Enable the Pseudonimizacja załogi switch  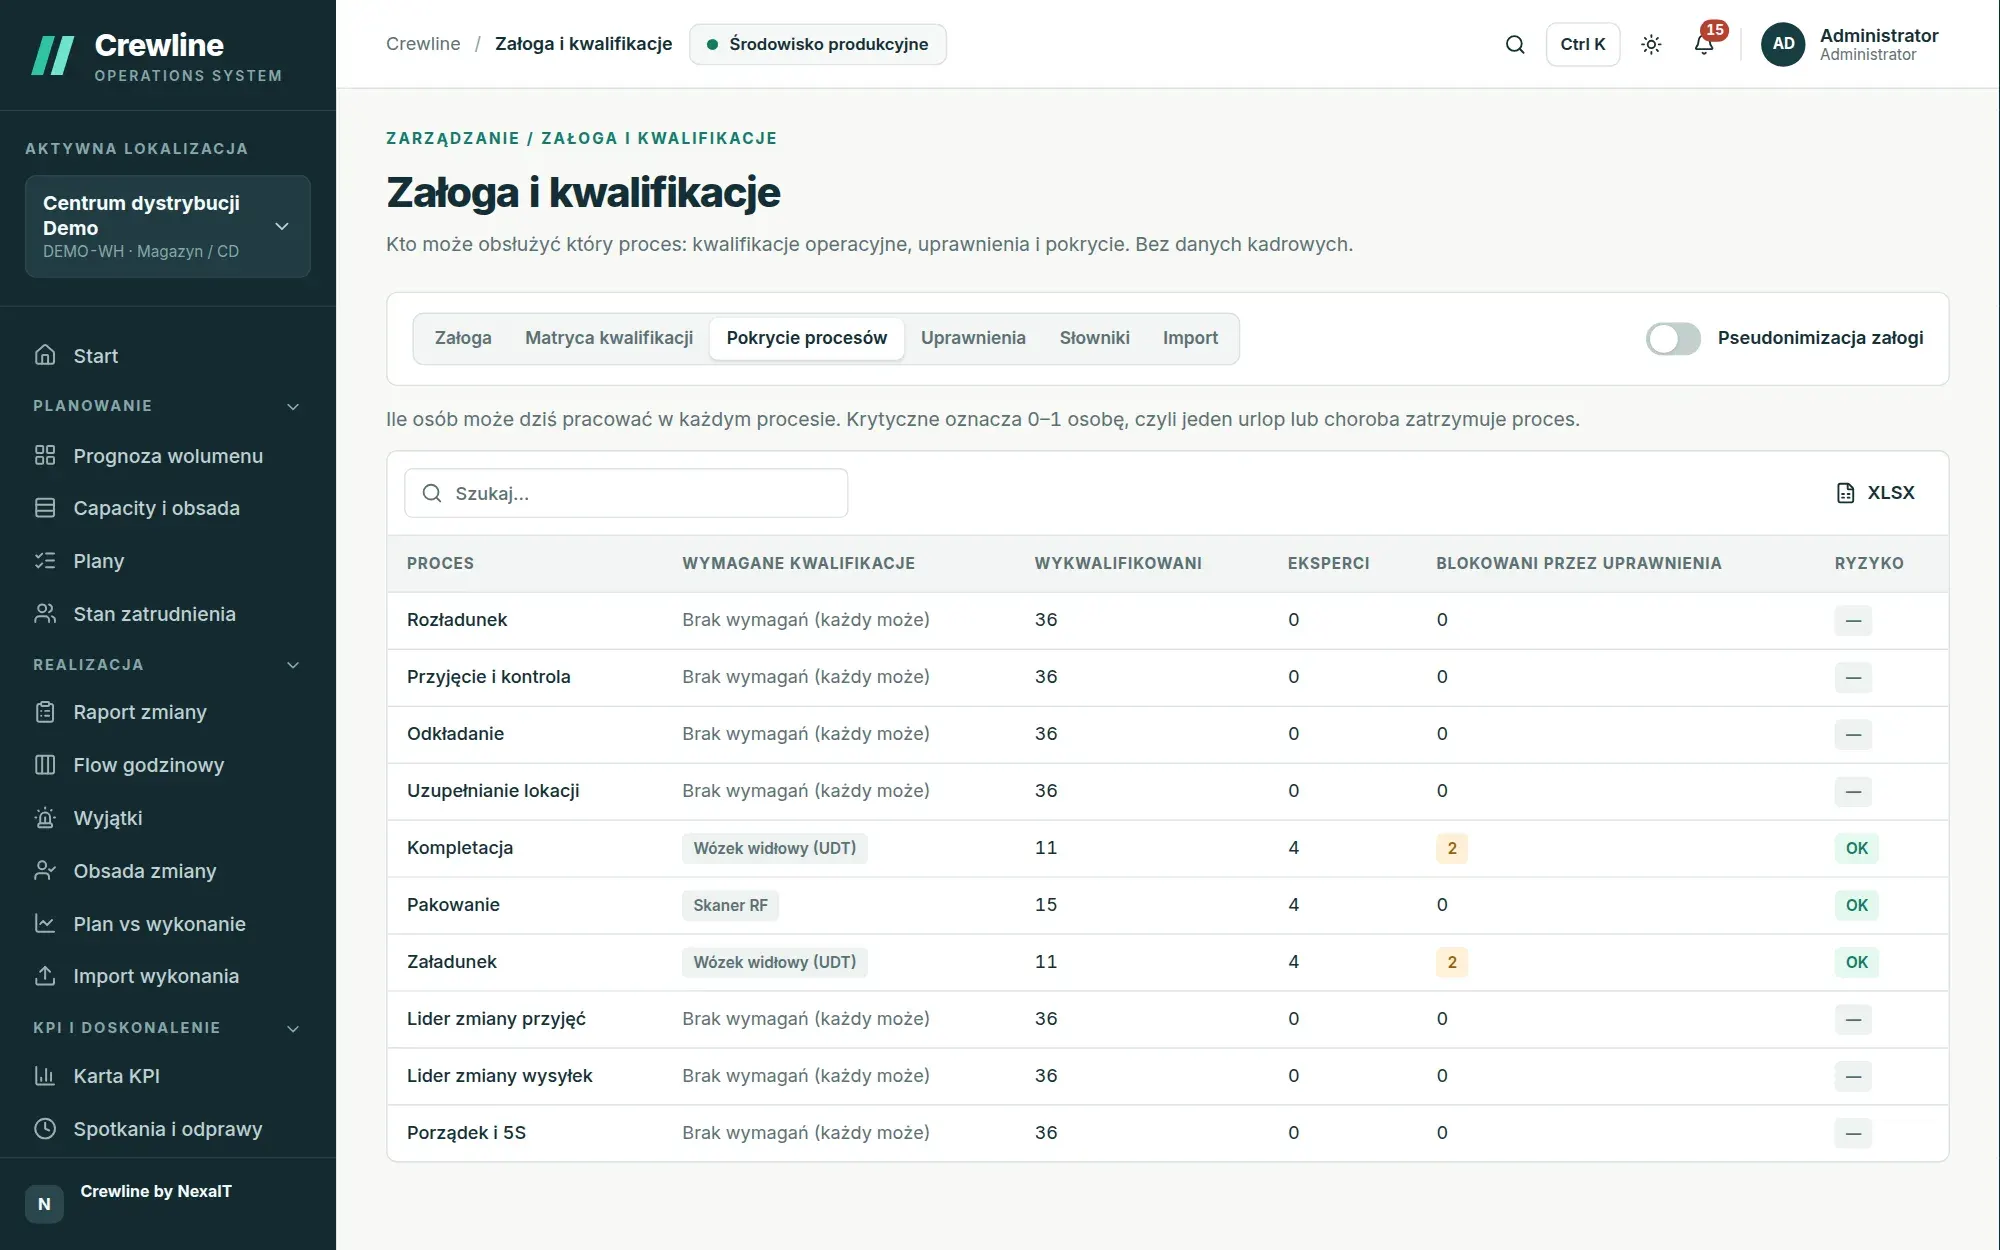tap(1673, 338)
